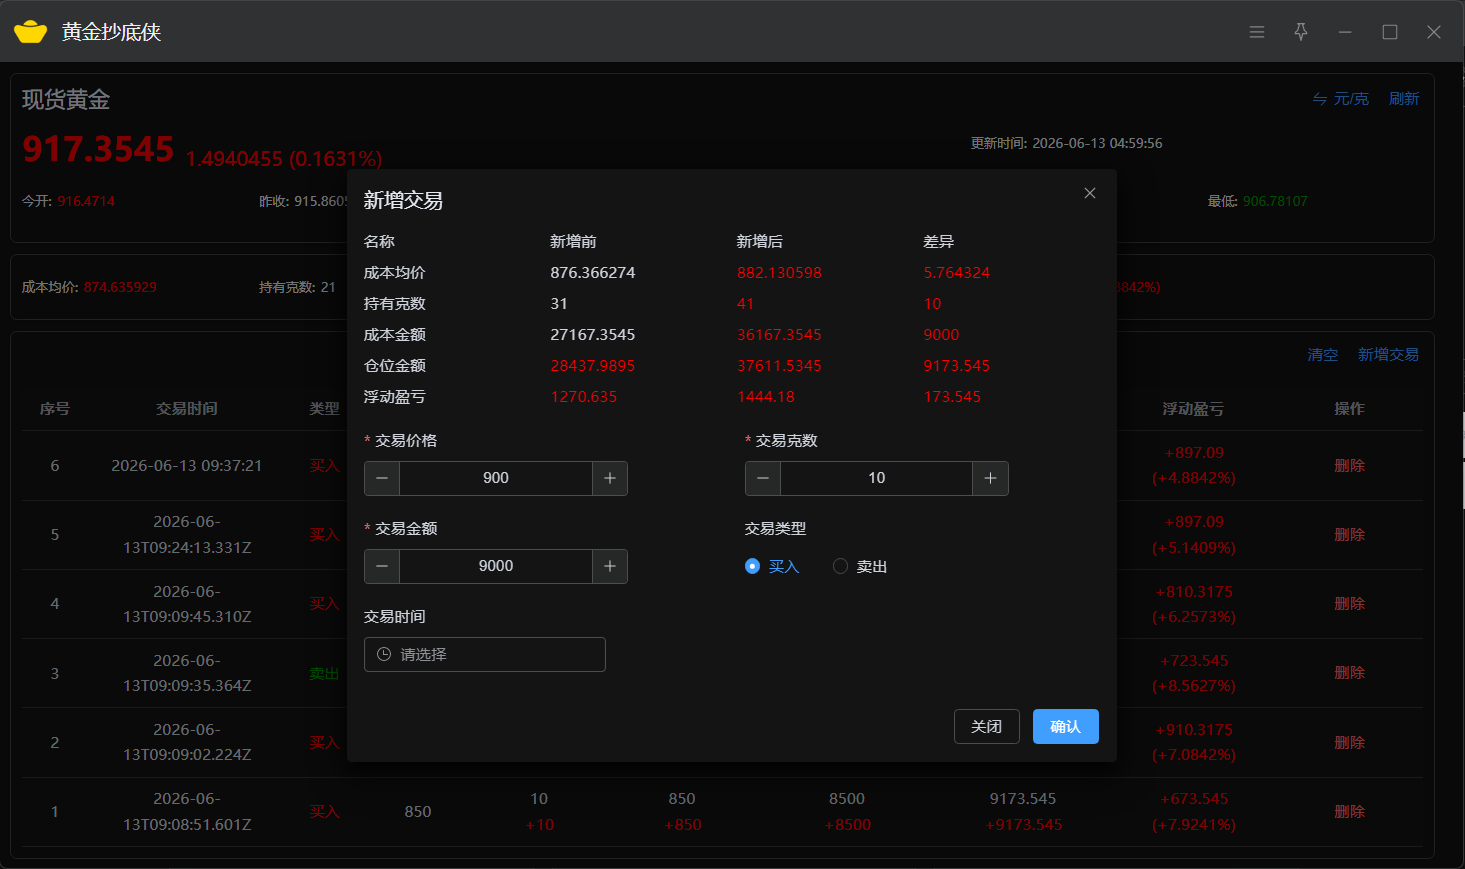Pin the window with the pin icon
The width and height of the screenshot is (1465, 869).
(1301, 32)
